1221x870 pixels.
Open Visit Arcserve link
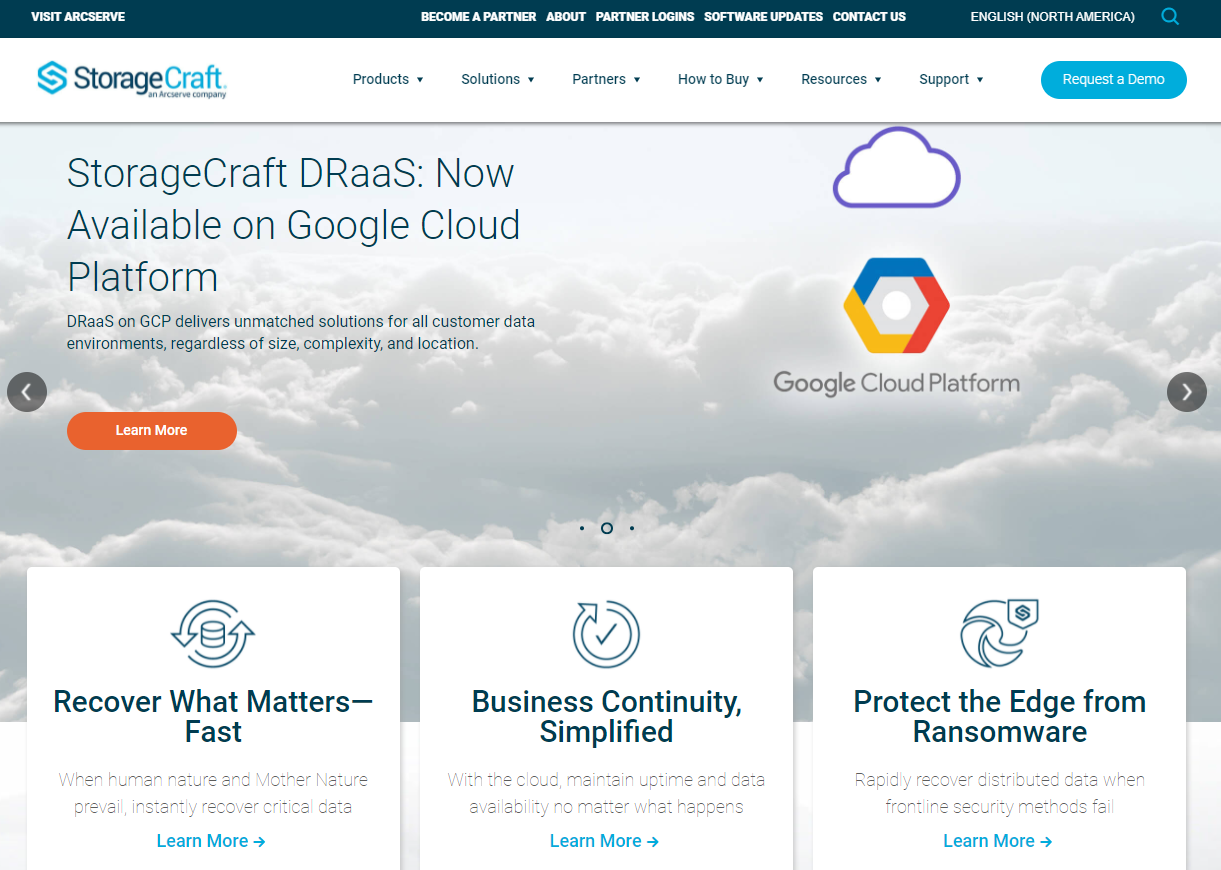tap(78, 17)
